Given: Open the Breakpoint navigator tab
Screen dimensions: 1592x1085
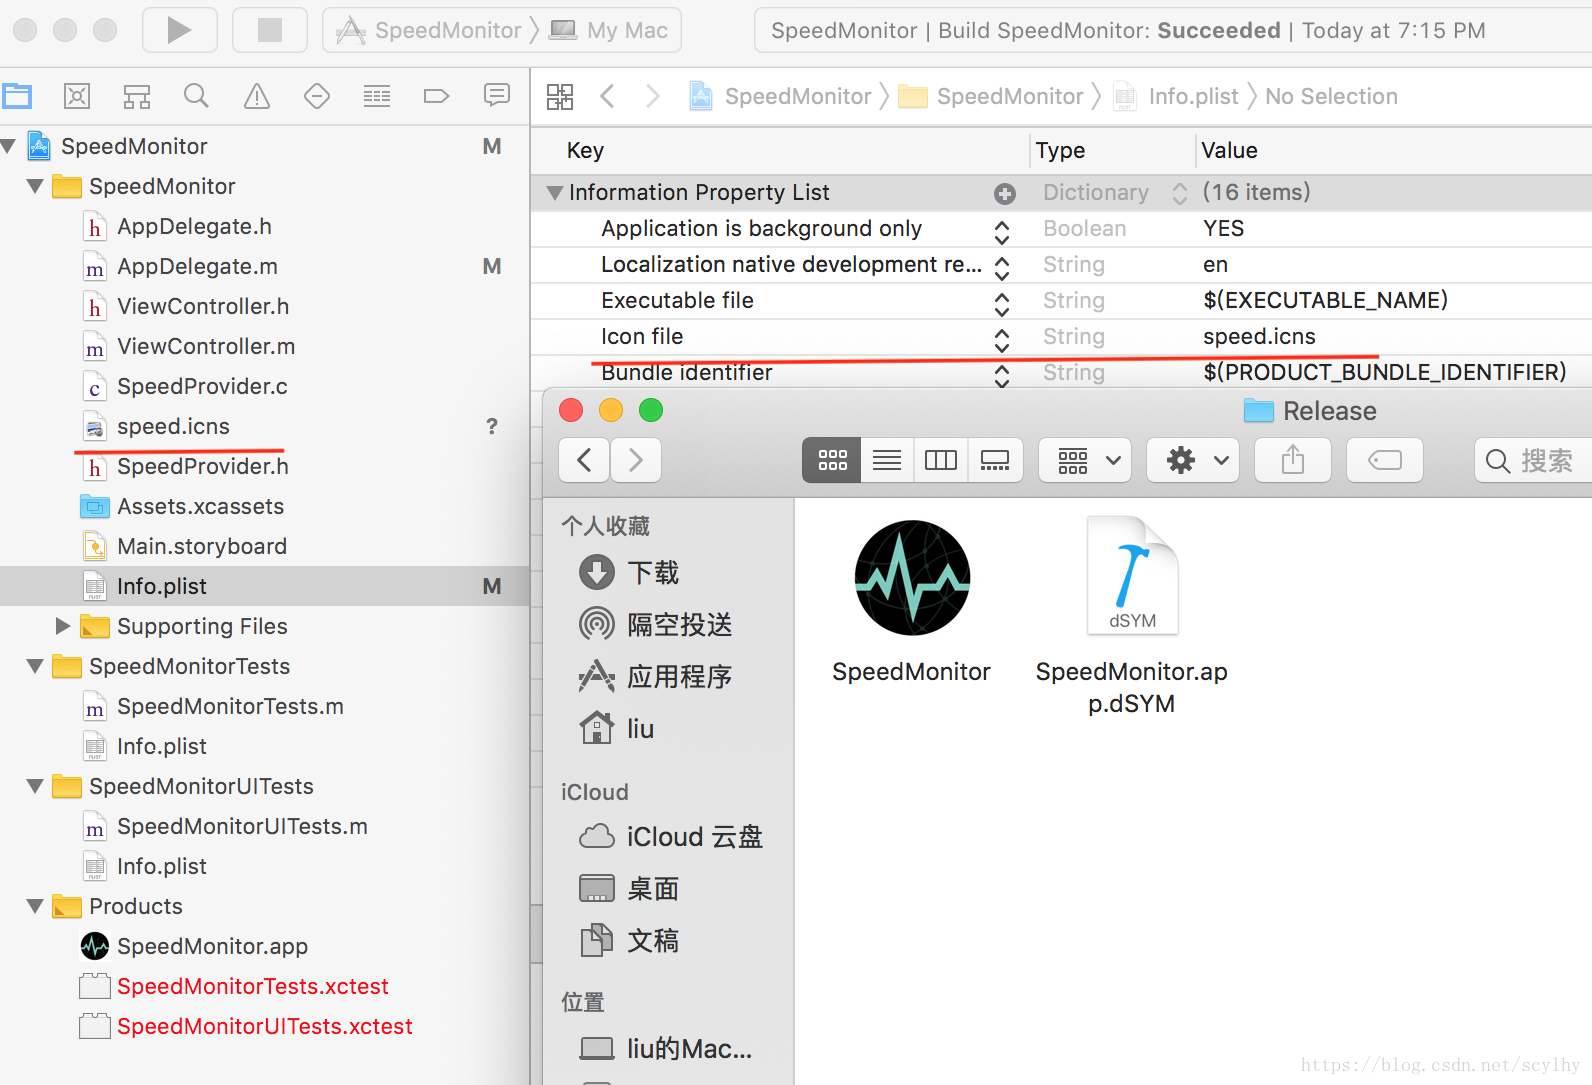Looking at the screenshot, I should [x=437, y=96].
